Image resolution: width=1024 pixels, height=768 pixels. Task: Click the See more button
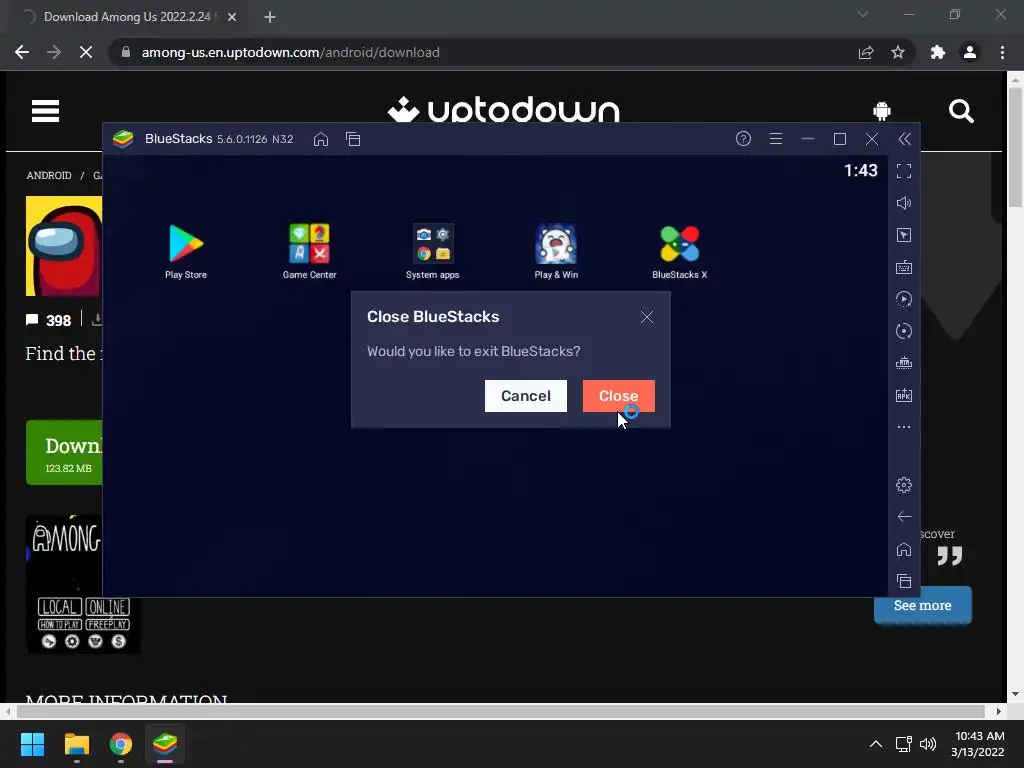(923, 605)
